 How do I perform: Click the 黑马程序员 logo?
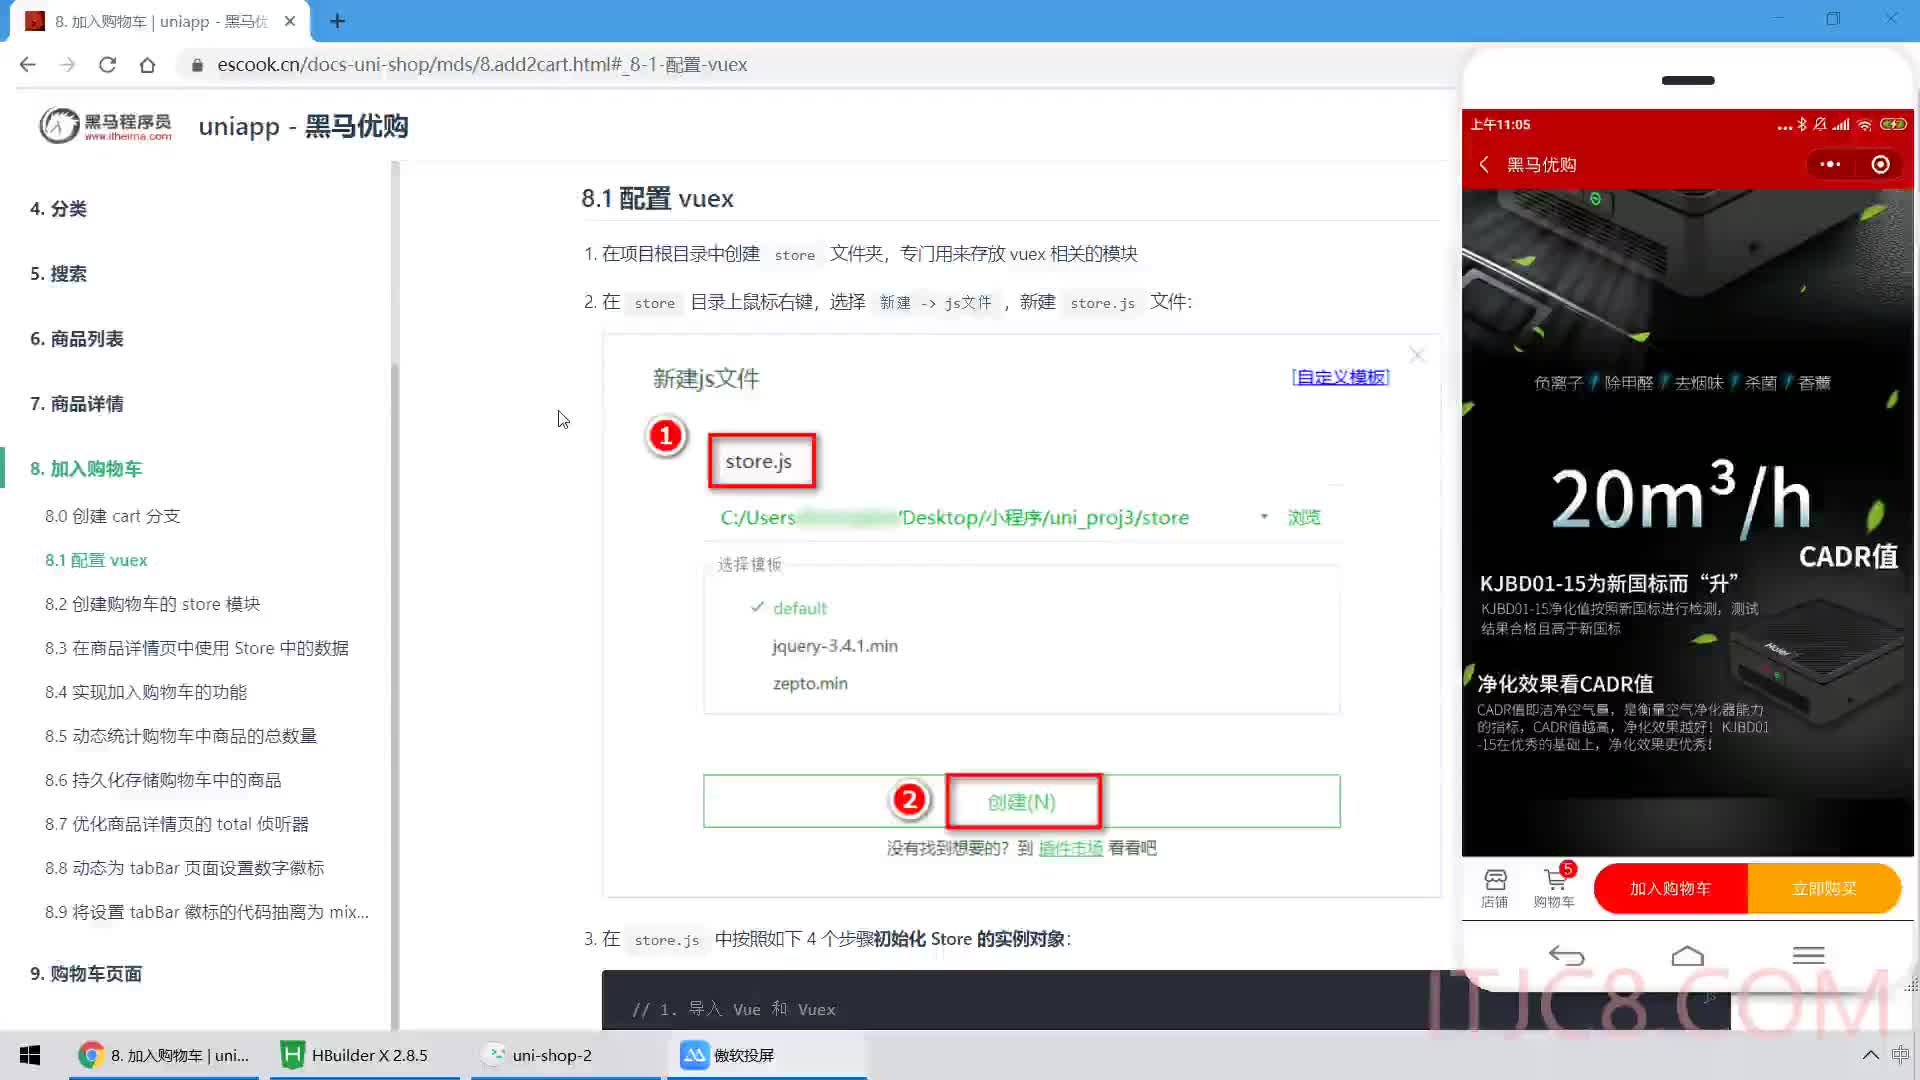pos(105,126)
